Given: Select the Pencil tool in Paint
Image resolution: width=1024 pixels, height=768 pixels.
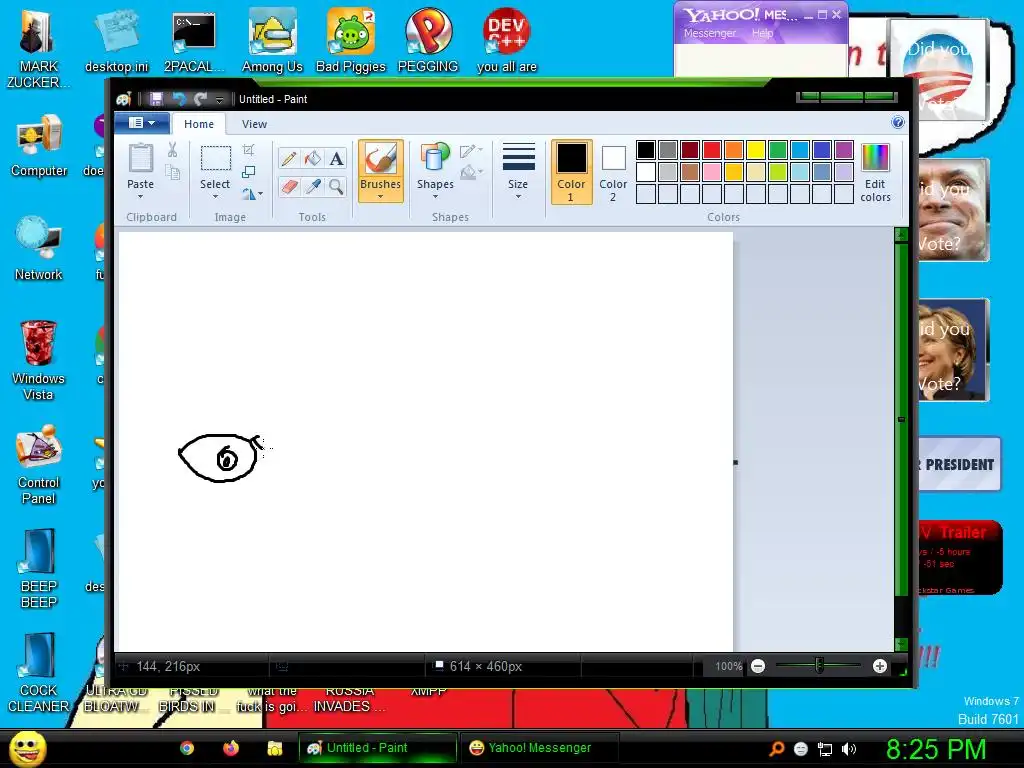Looking at the screenshot, I should pyautogui.click(x=289, y=159).
